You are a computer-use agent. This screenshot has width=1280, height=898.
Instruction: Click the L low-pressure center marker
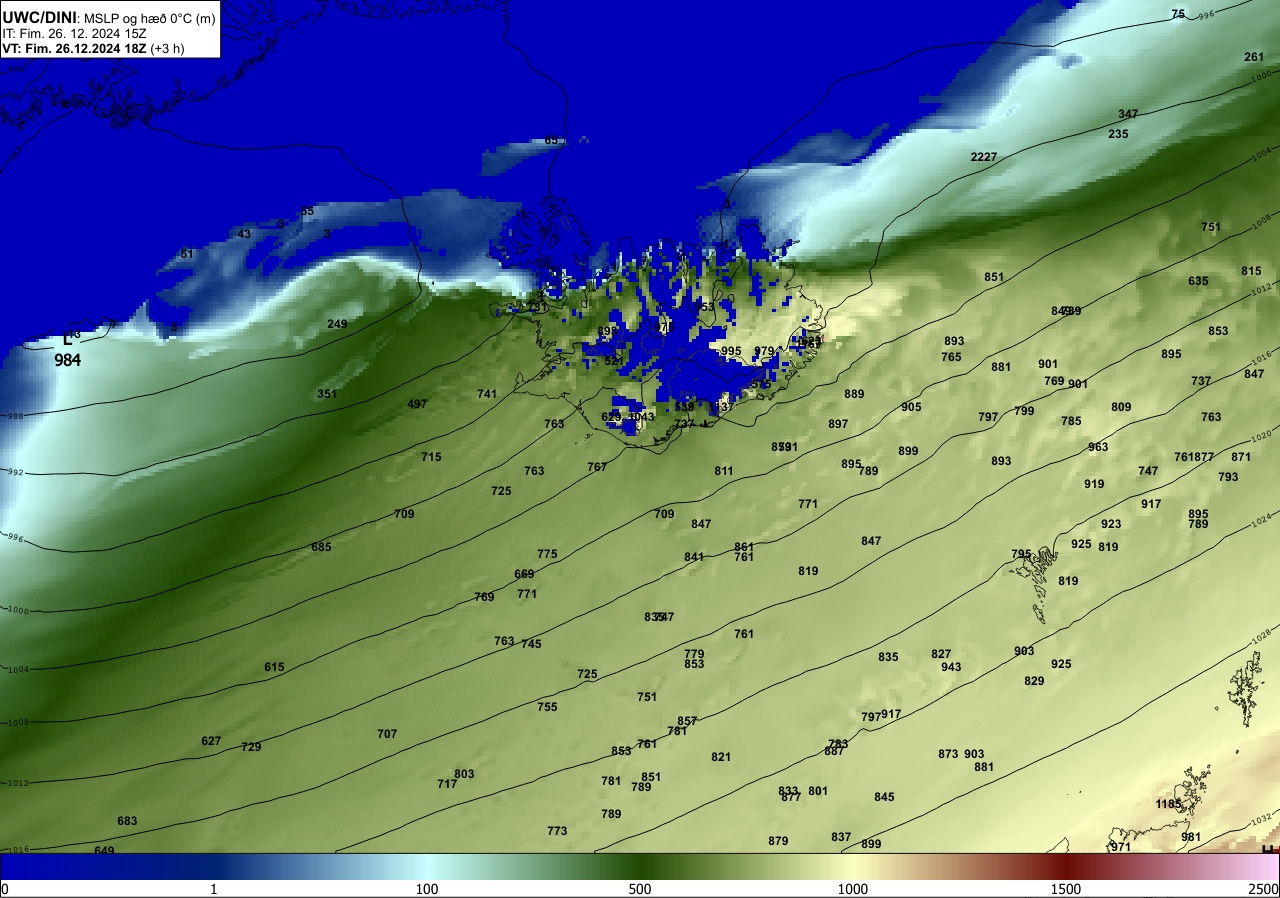[68, 338]
